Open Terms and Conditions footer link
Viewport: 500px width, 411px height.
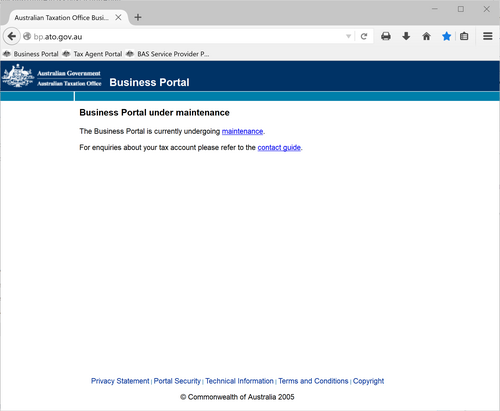point(313,381)
